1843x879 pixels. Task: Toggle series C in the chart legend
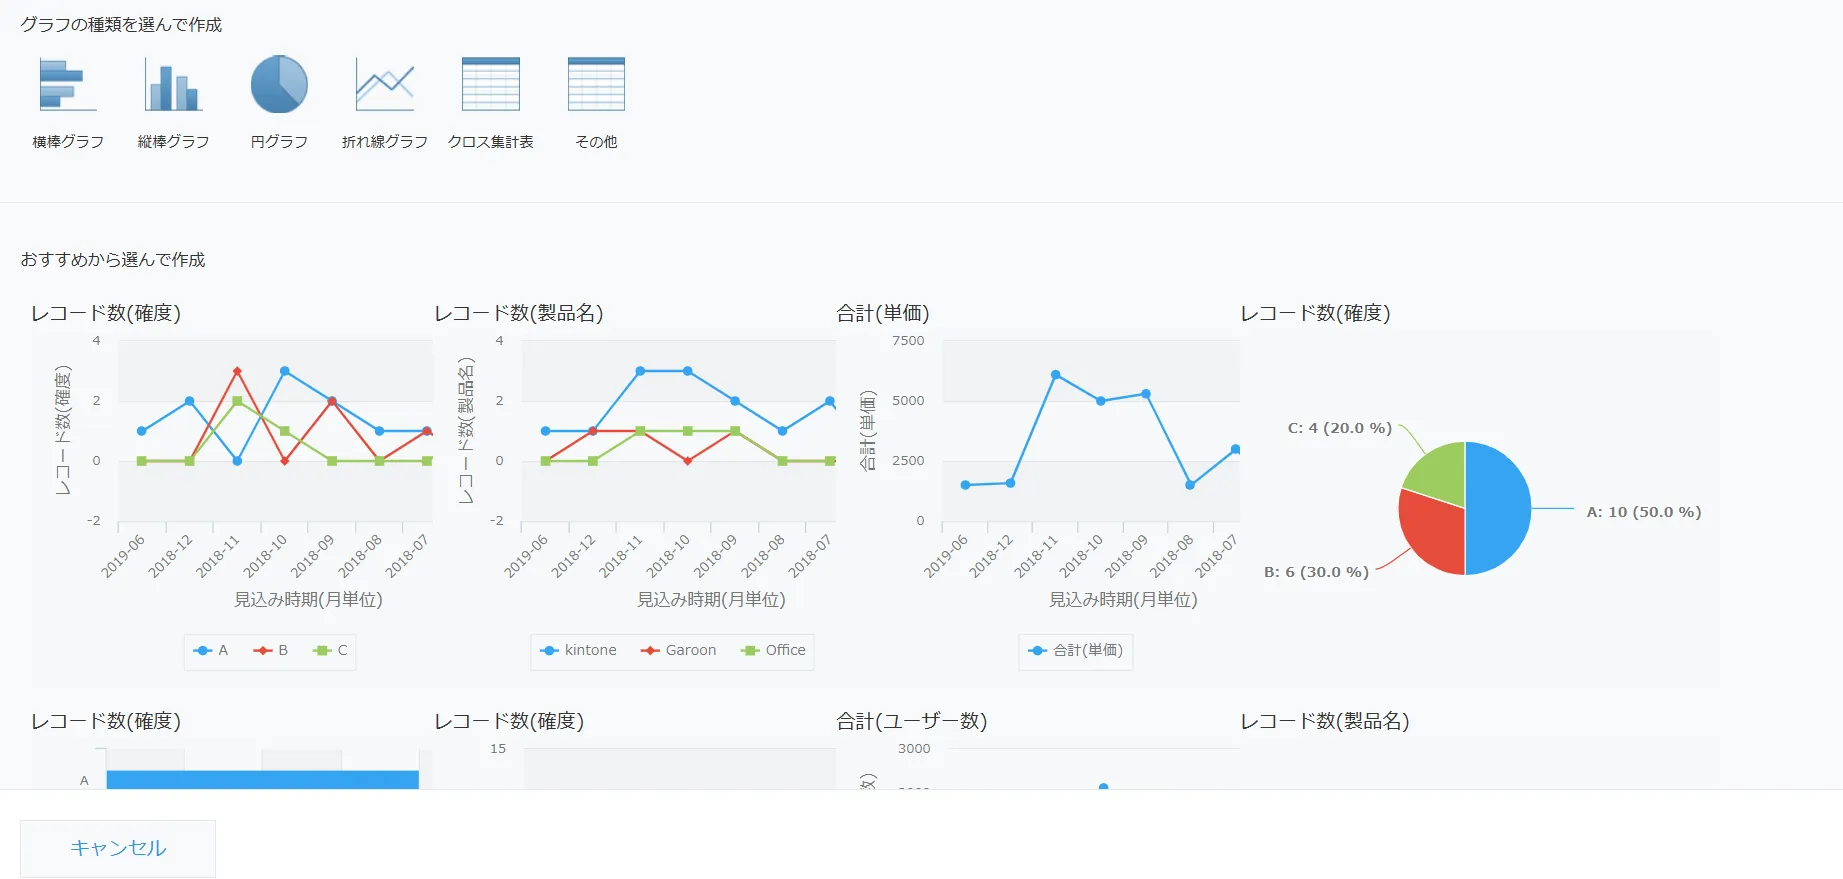pyautogui.click(x=331, y=650)
